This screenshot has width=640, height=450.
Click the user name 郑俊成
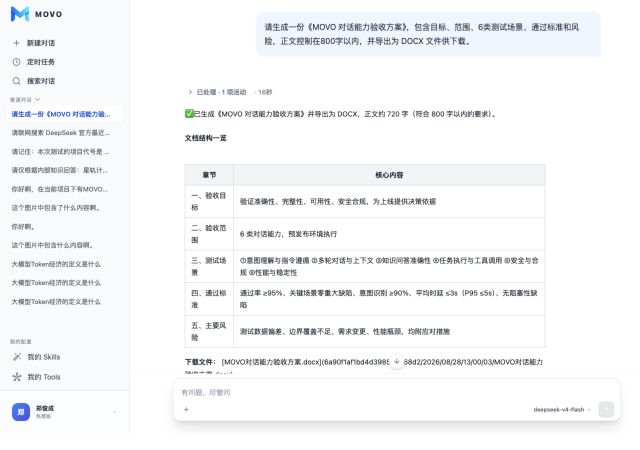(45, 408)
